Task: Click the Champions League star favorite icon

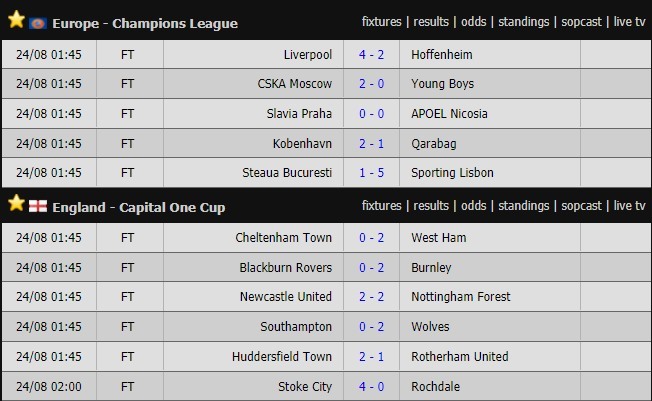Action: (16, 20)
